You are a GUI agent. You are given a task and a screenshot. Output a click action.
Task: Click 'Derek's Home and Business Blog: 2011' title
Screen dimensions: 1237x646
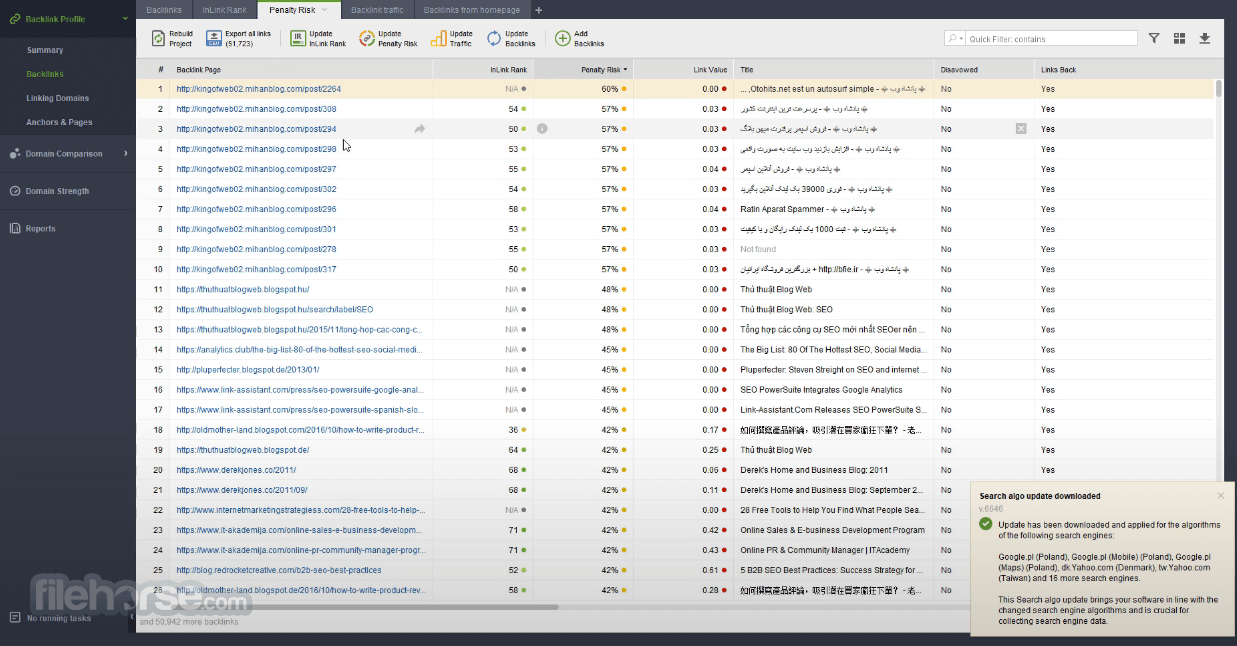pyautogui.click(x=814, y=470)
